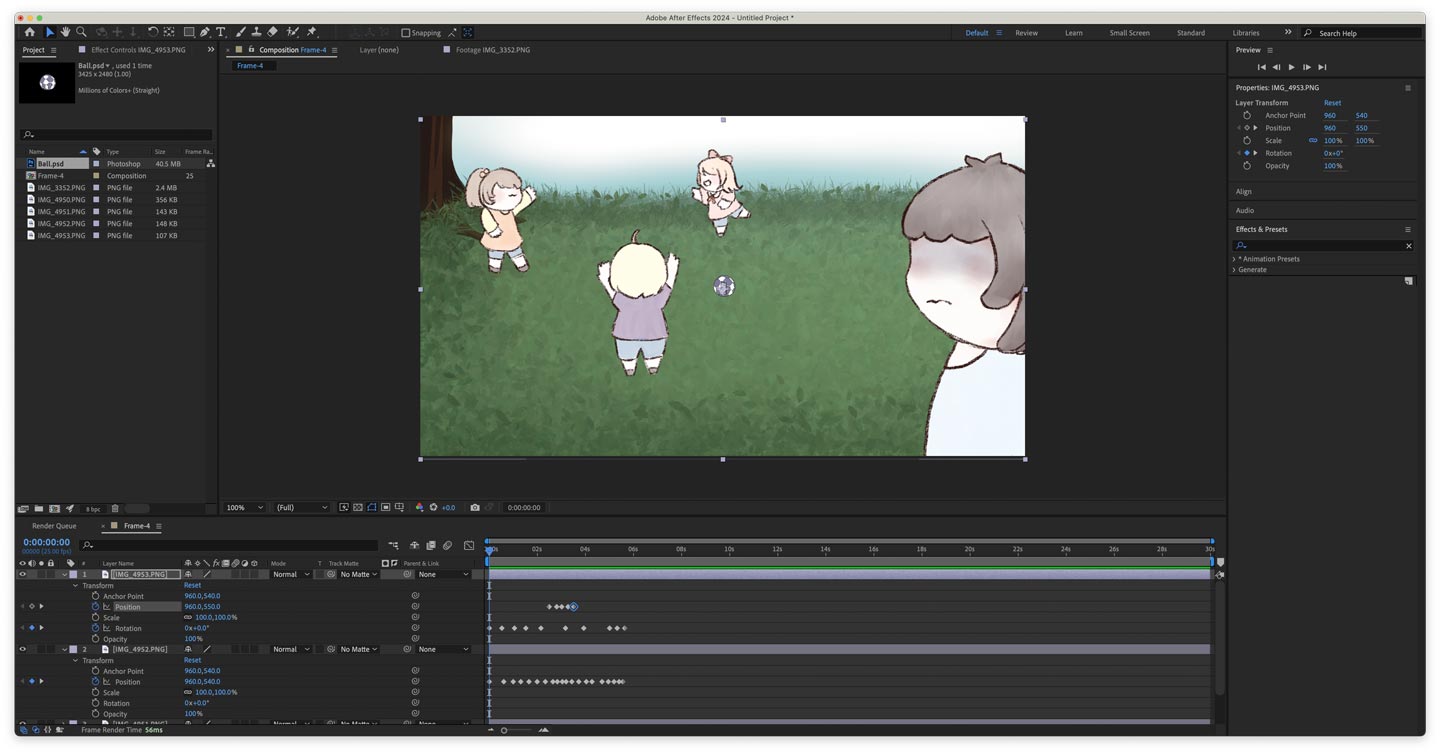Collapse the Transform group under IMG_4952.PNG
The width and height of the screenshot is (1440, 753).
pyautogui.click(x=75, y=661)
